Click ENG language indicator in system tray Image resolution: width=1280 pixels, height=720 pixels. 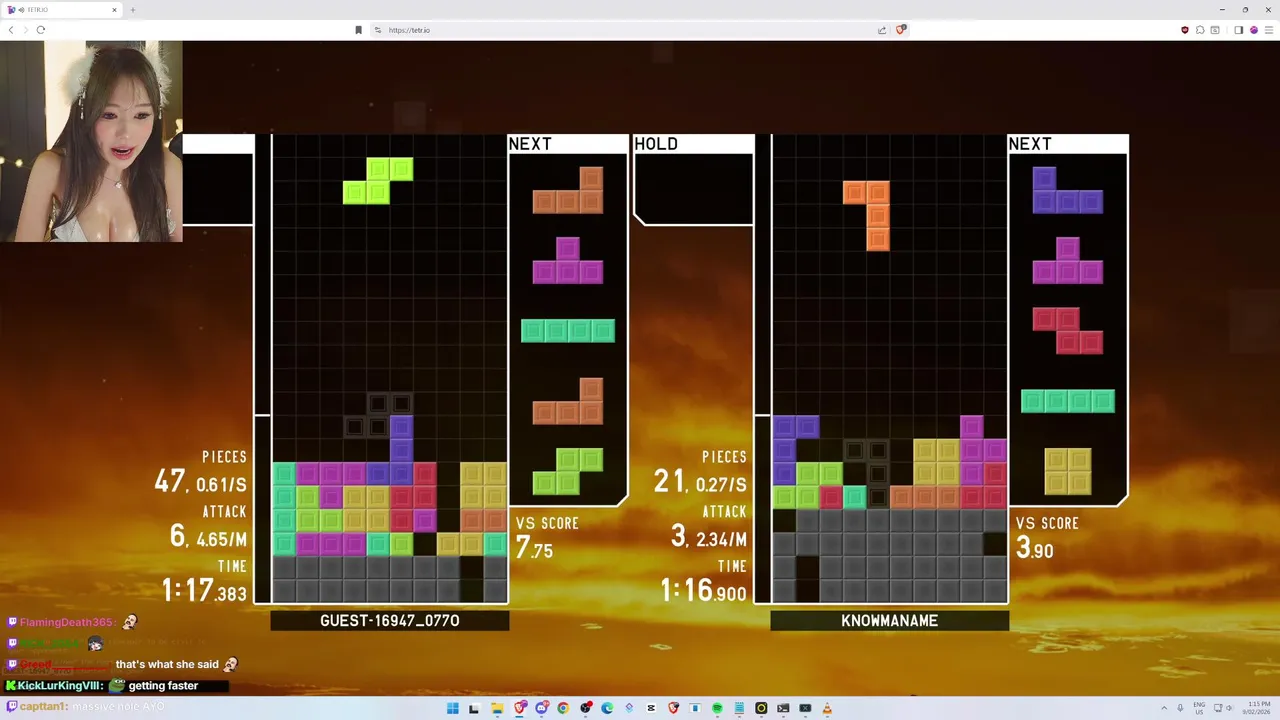coord(1199,708)
